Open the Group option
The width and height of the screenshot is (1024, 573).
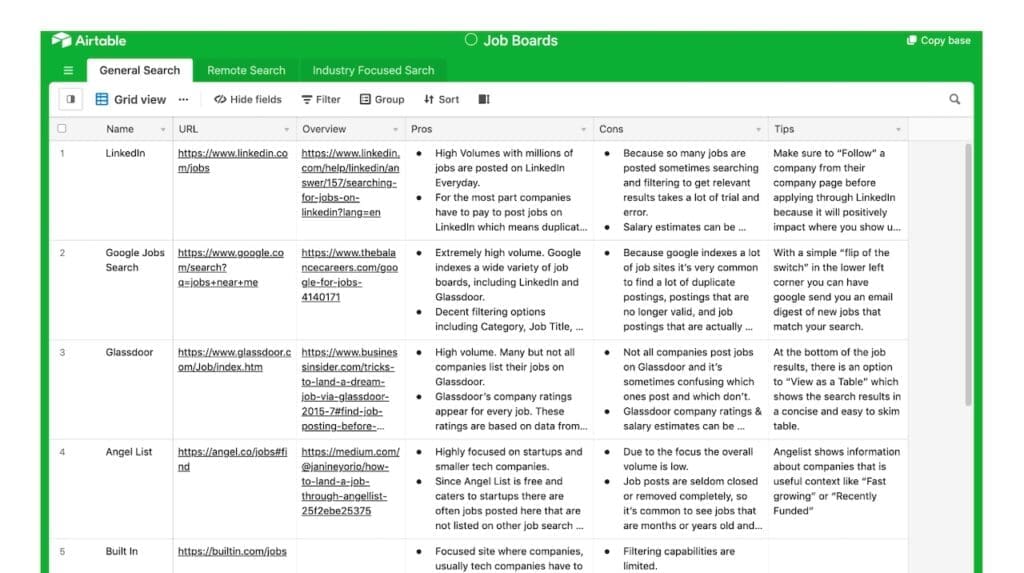(382, 99)
